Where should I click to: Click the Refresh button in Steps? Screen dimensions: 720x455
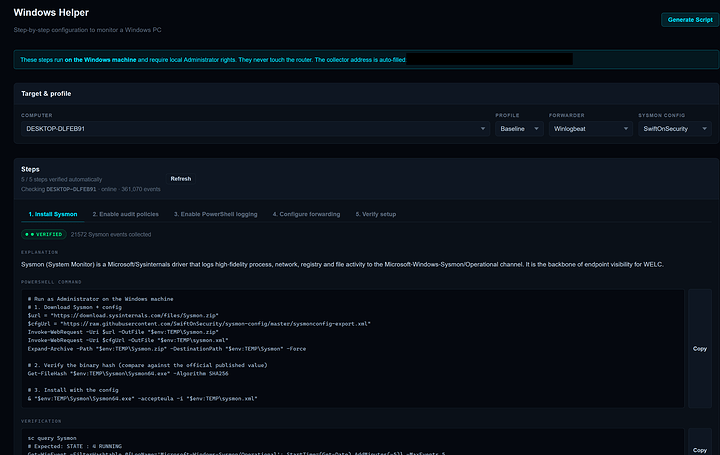click(180, 179)
